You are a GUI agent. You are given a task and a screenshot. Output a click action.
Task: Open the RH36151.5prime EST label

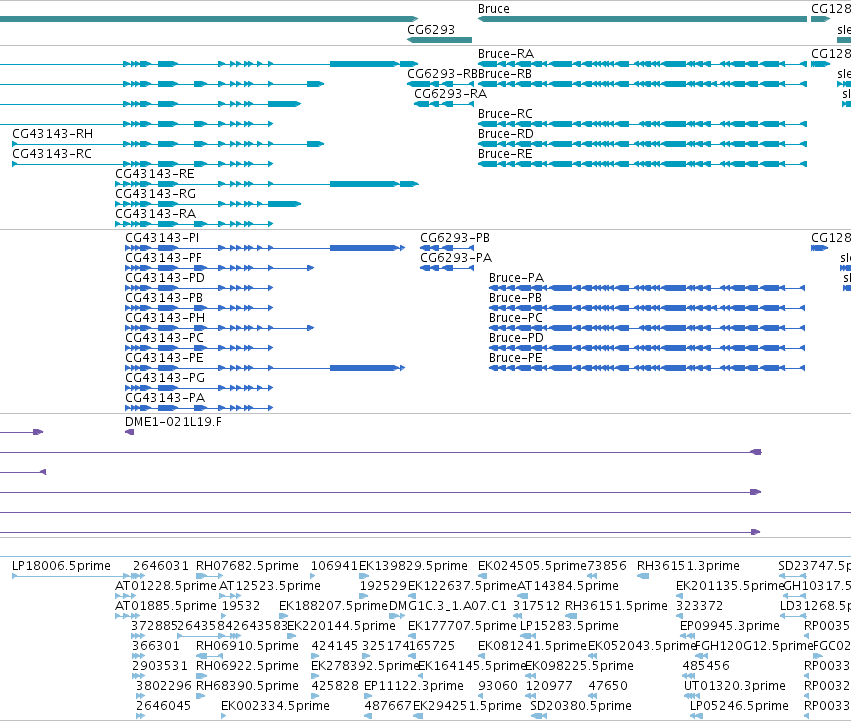tap(617, 606)
